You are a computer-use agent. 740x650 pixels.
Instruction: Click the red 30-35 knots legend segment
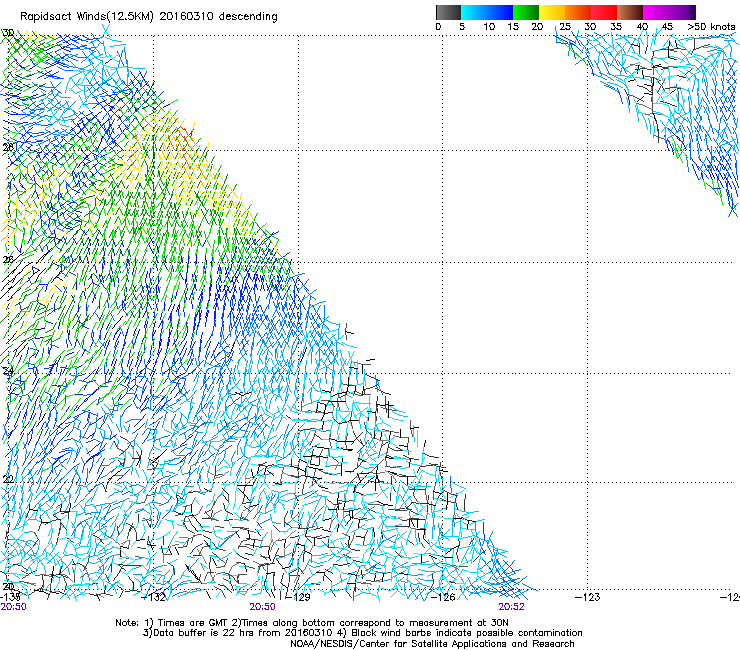pos(604,12)
